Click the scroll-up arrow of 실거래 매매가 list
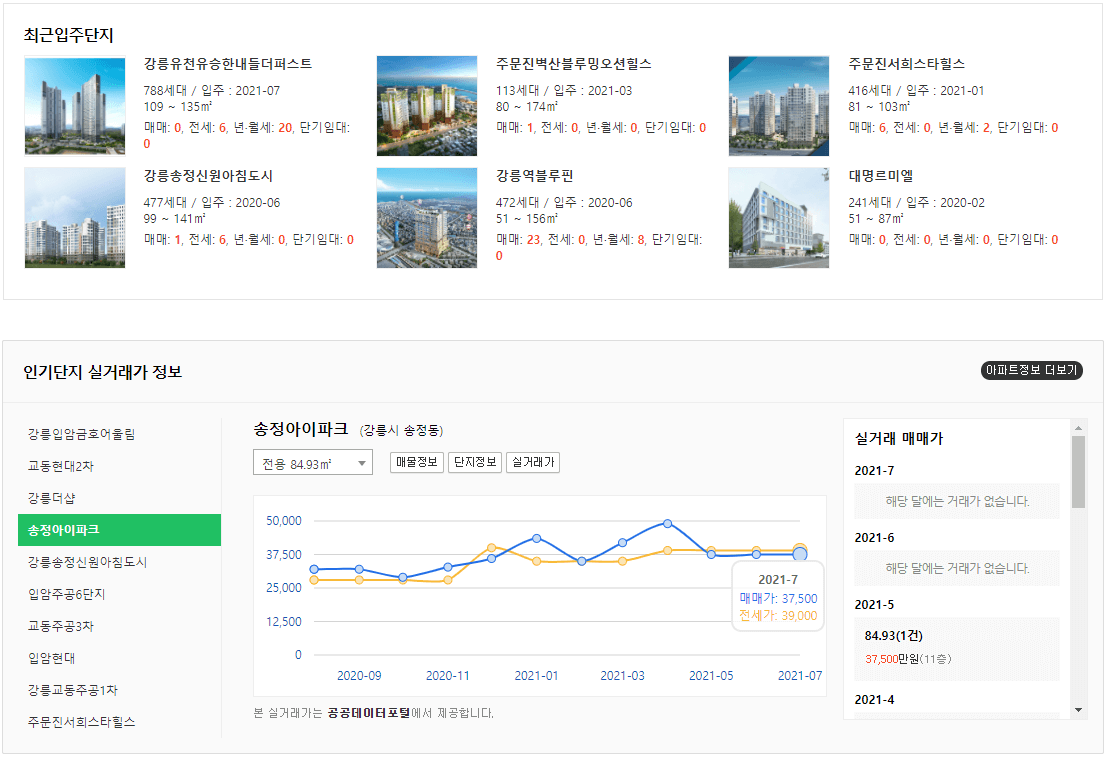The image size is (1106, 757). pyautogui.click(x=1078, y=428)
